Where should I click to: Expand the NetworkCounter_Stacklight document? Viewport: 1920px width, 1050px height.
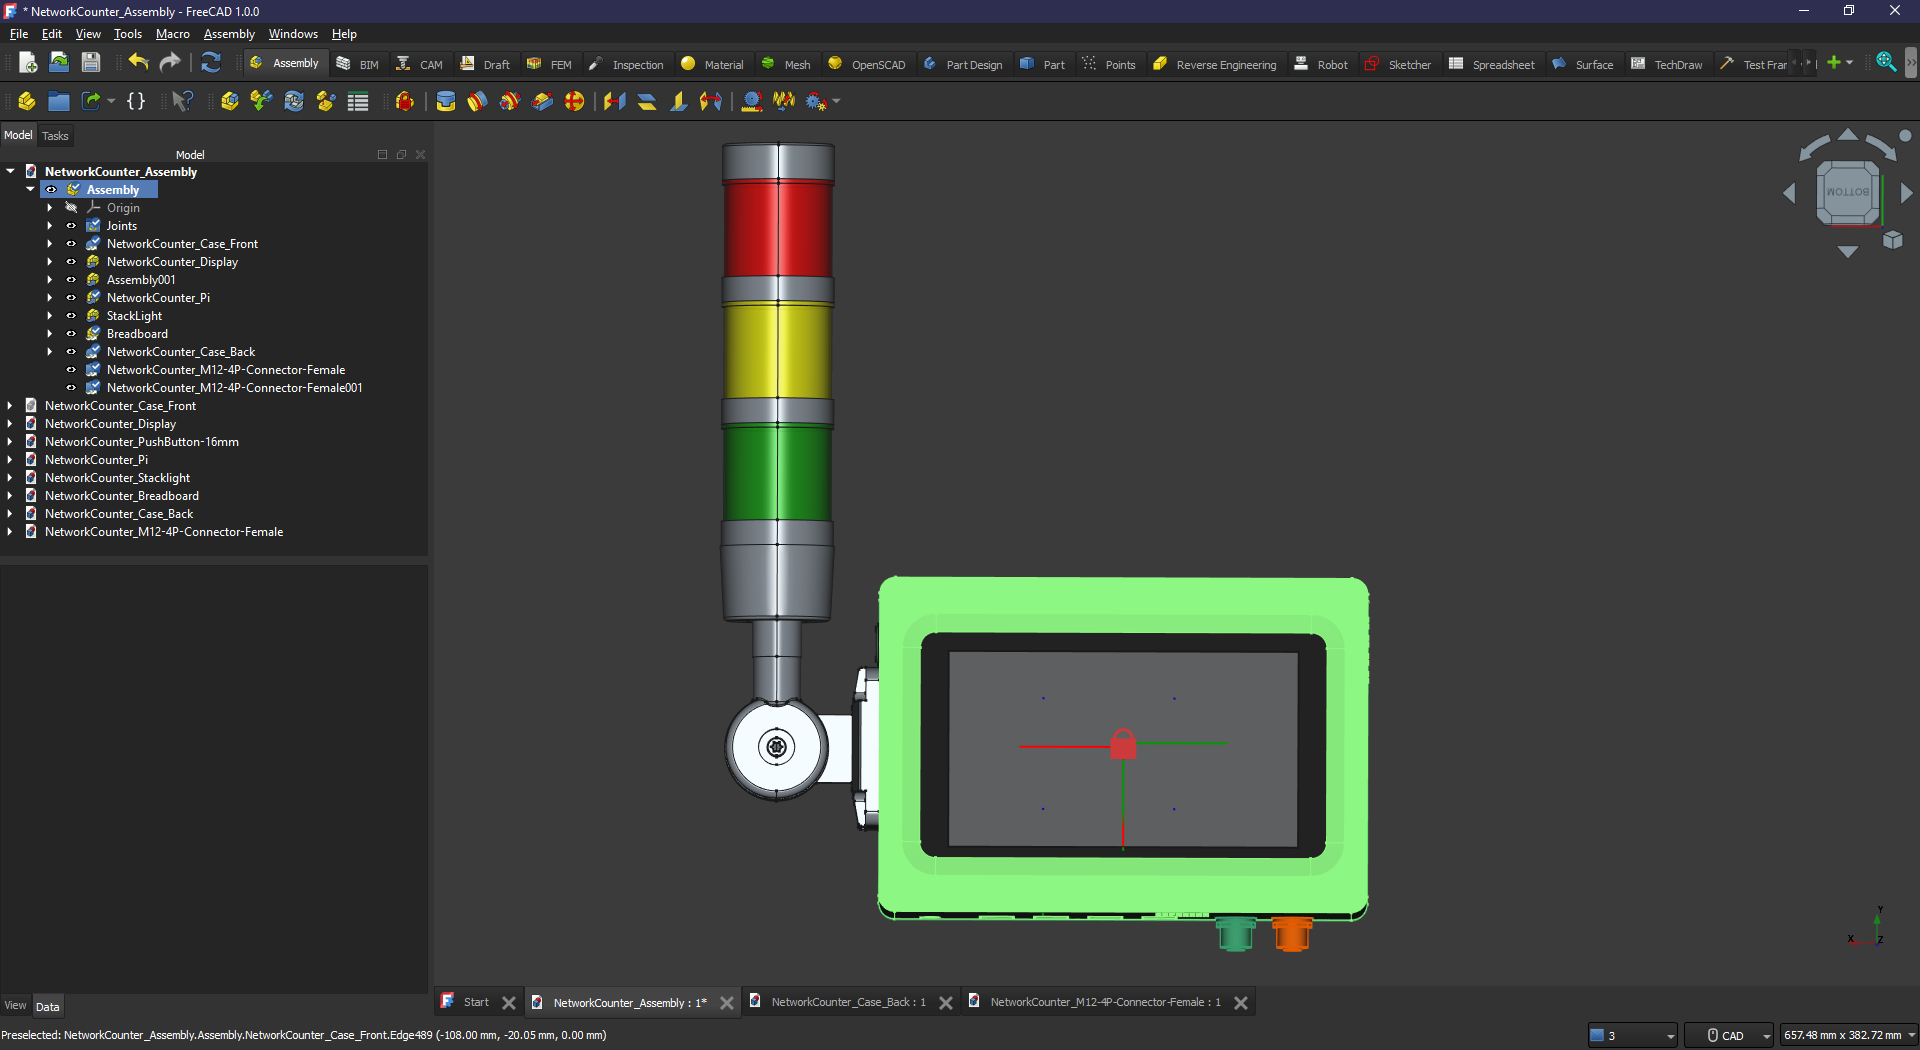coord(10,478)
